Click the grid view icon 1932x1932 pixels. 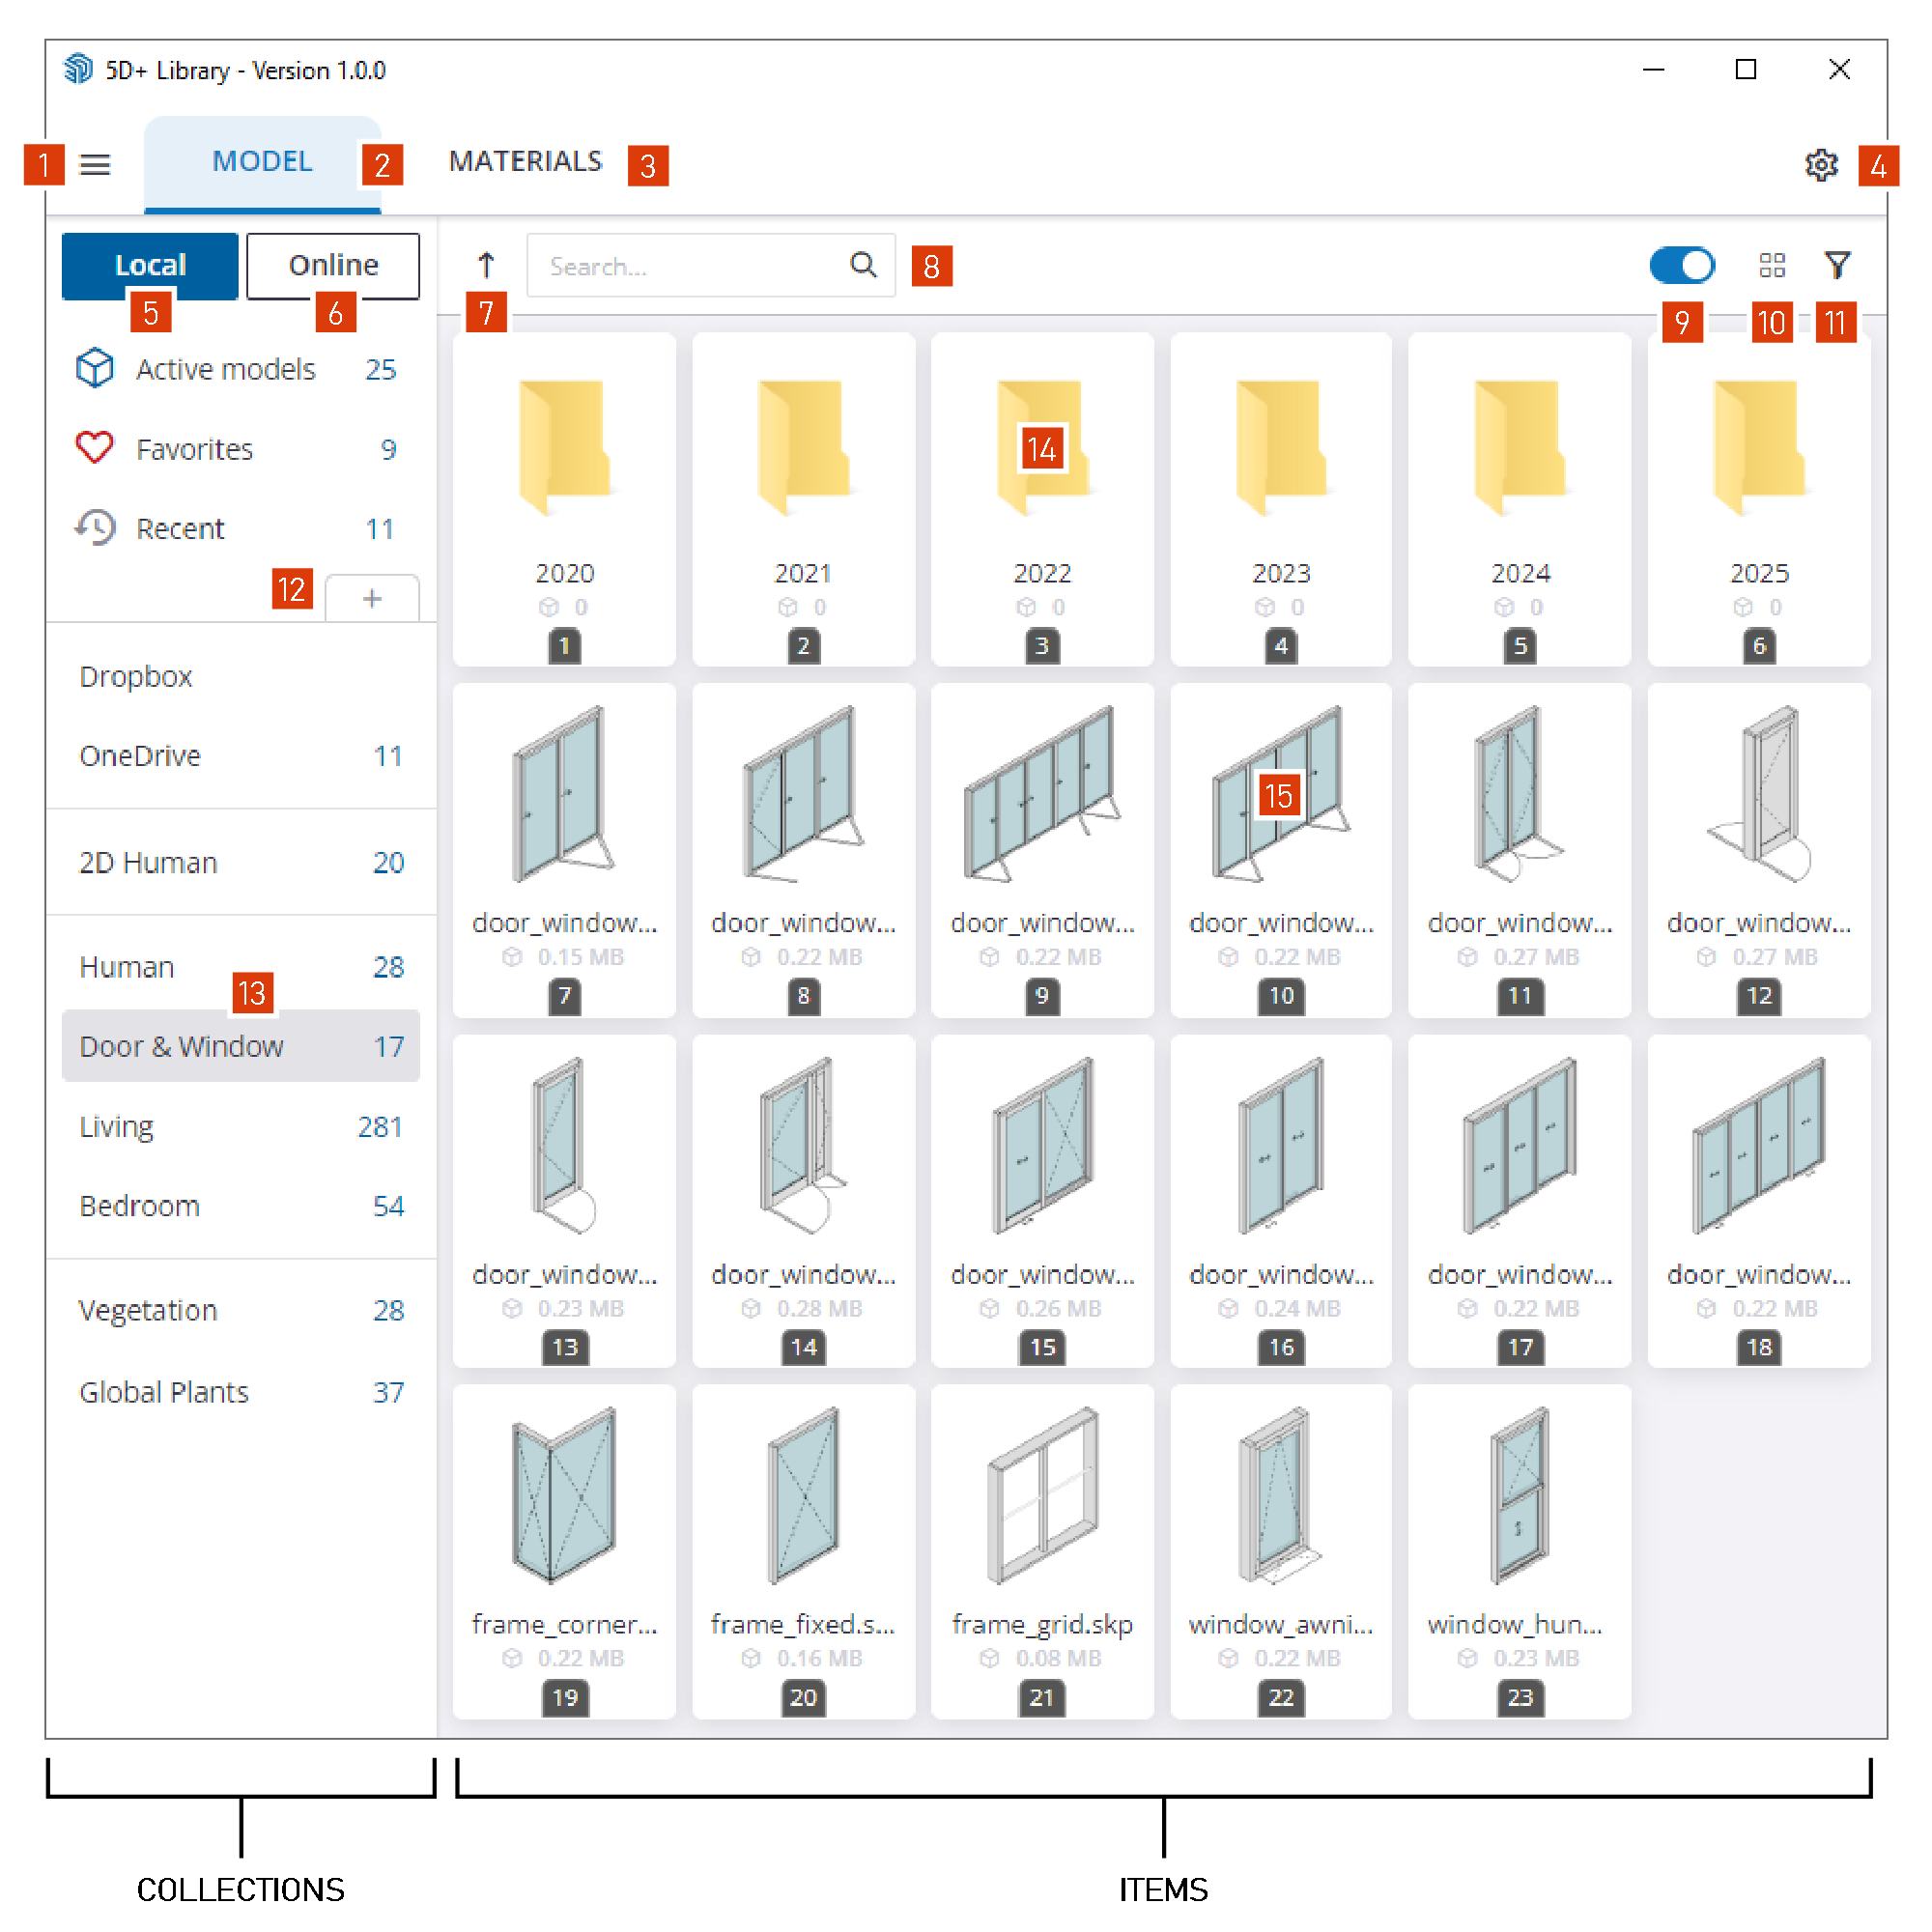[x=1773, y=266]
